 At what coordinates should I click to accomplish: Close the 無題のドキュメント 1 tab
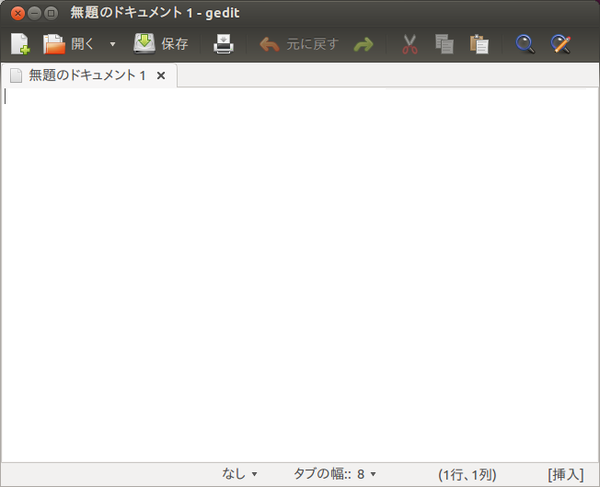click(161, 75)
